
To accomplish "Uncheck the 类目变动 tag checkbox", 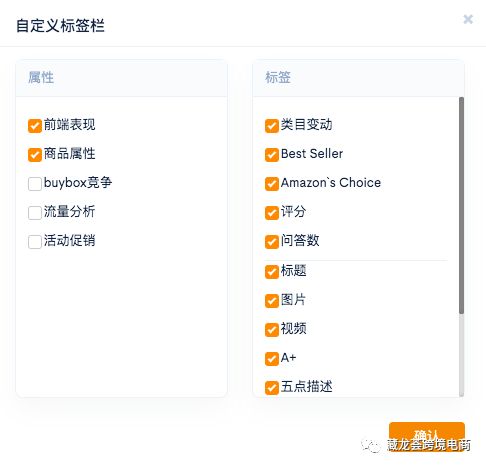I will pos(272,126).
